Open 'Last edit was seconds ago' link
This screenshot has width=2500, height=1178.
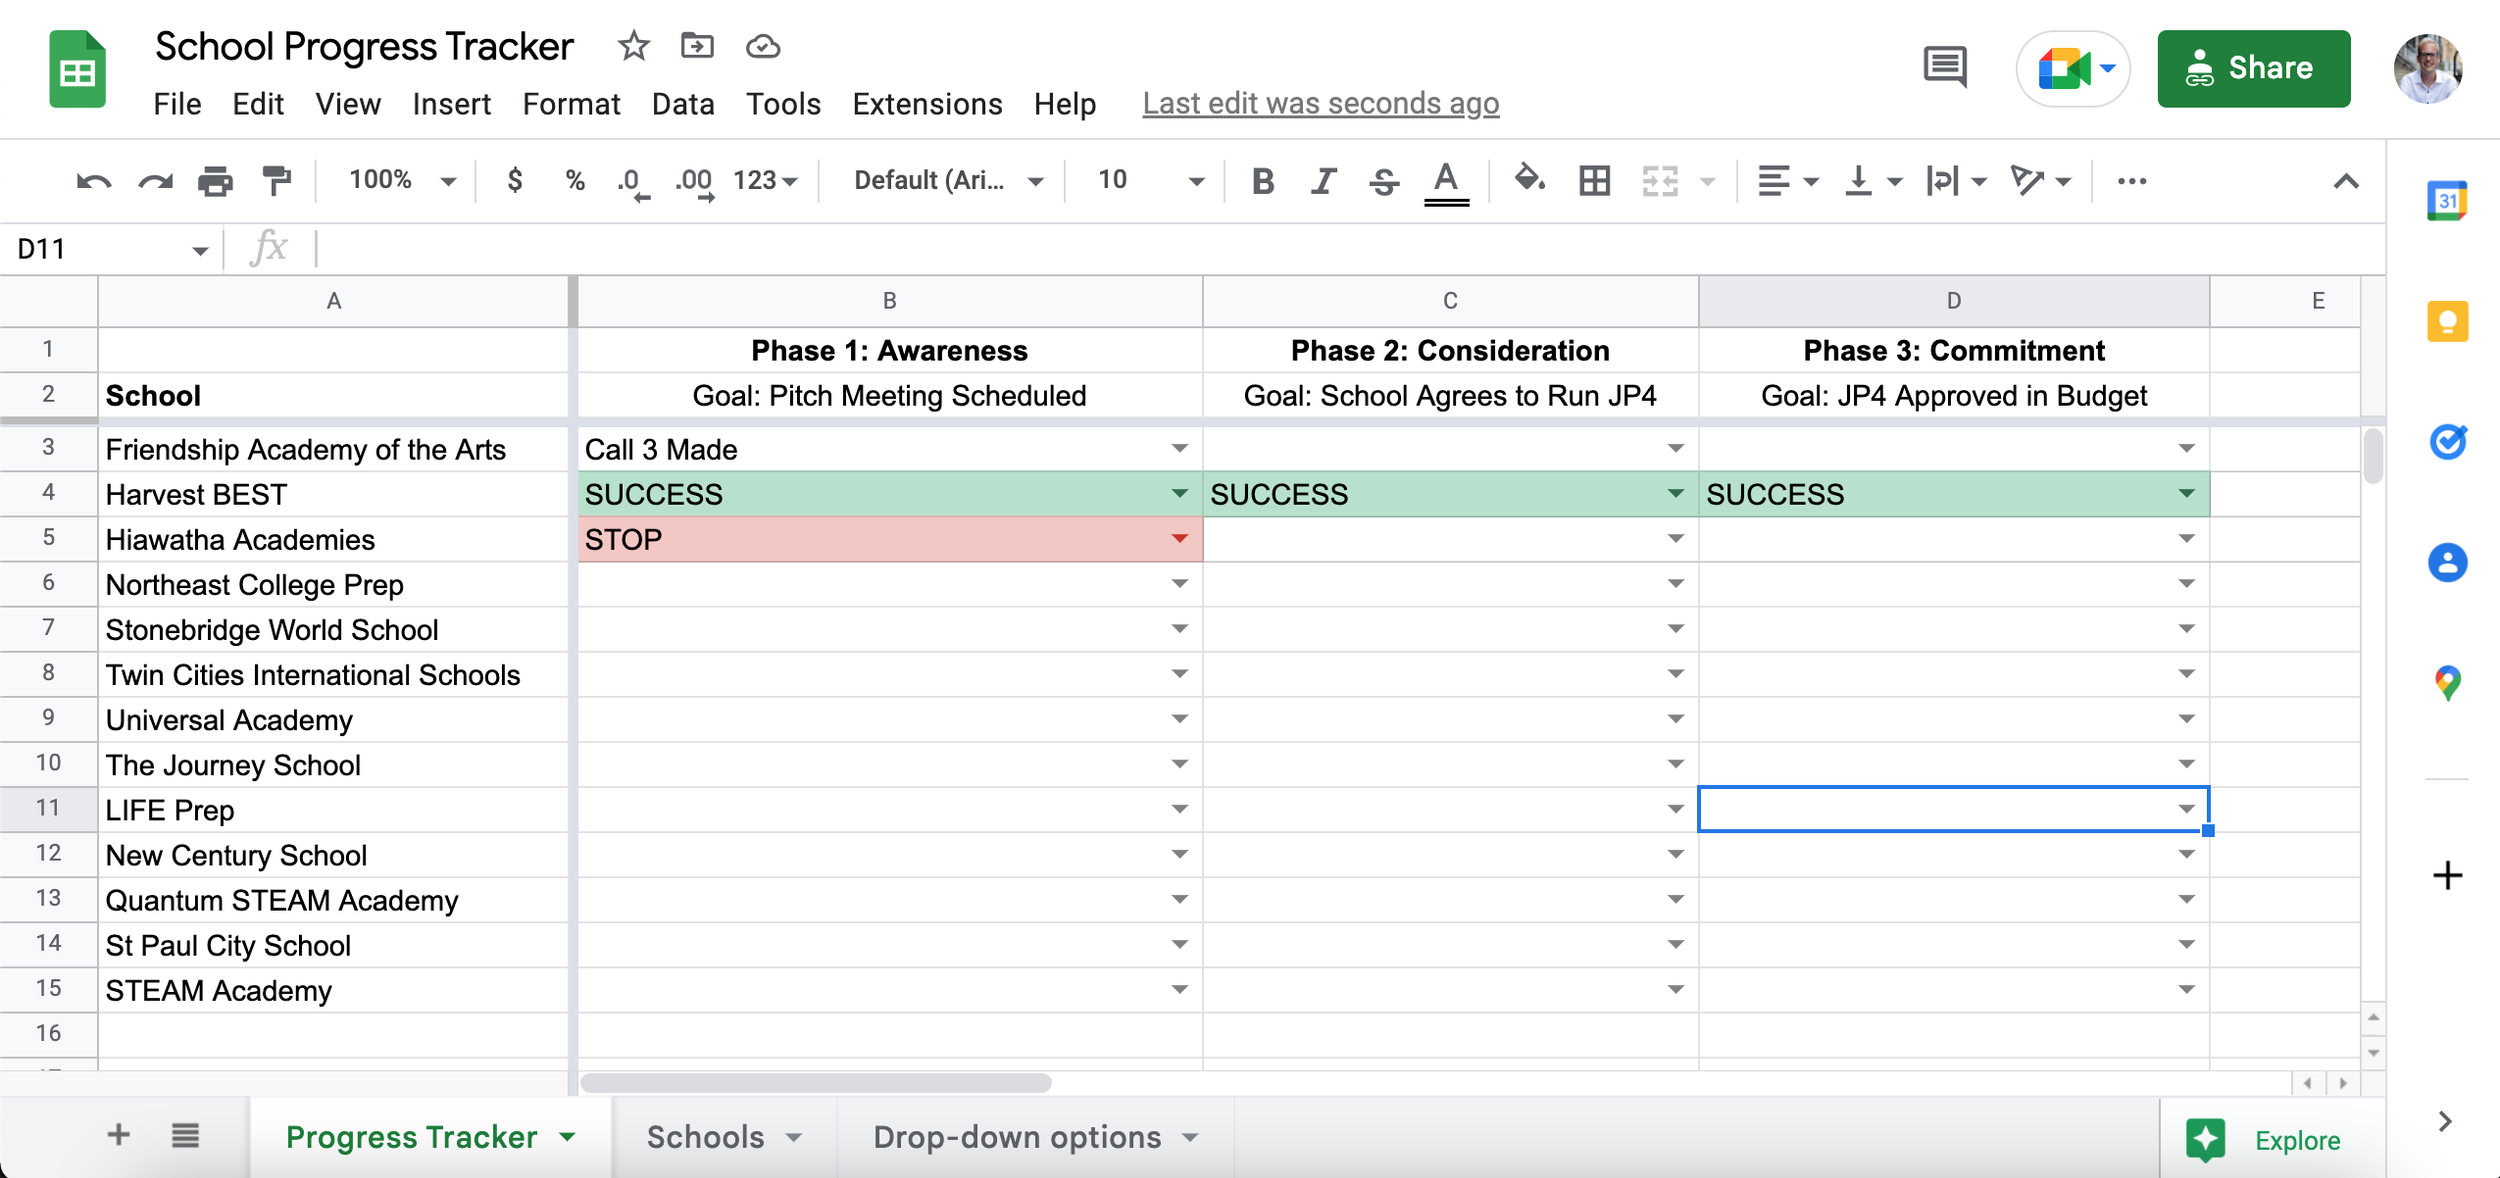(1320, 104)
